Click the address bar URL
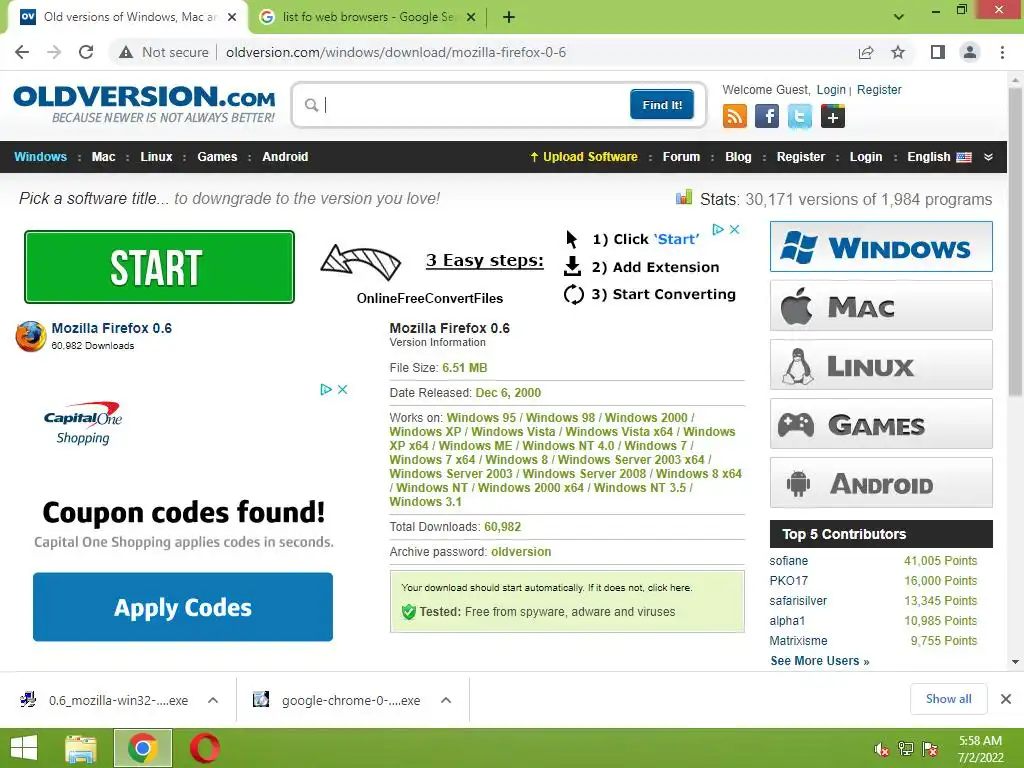The width and height of the screenshot is (1024, 768). (396, 52)
